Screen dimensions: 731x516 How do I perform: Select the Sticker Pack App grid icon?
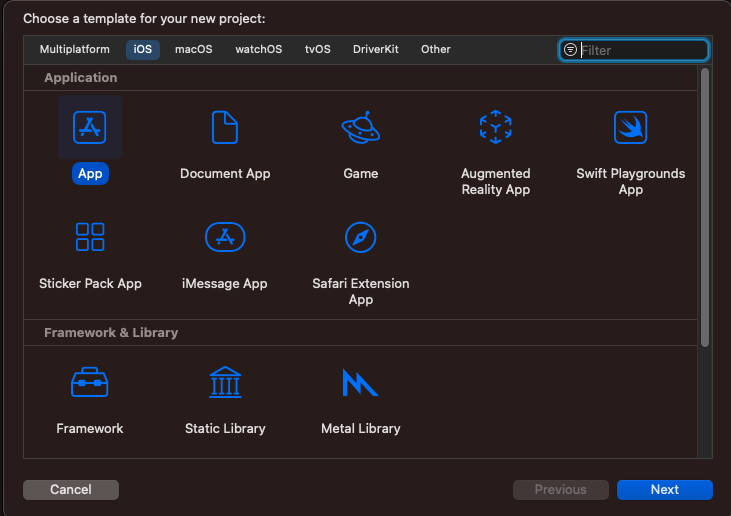(x=90, y=237)
